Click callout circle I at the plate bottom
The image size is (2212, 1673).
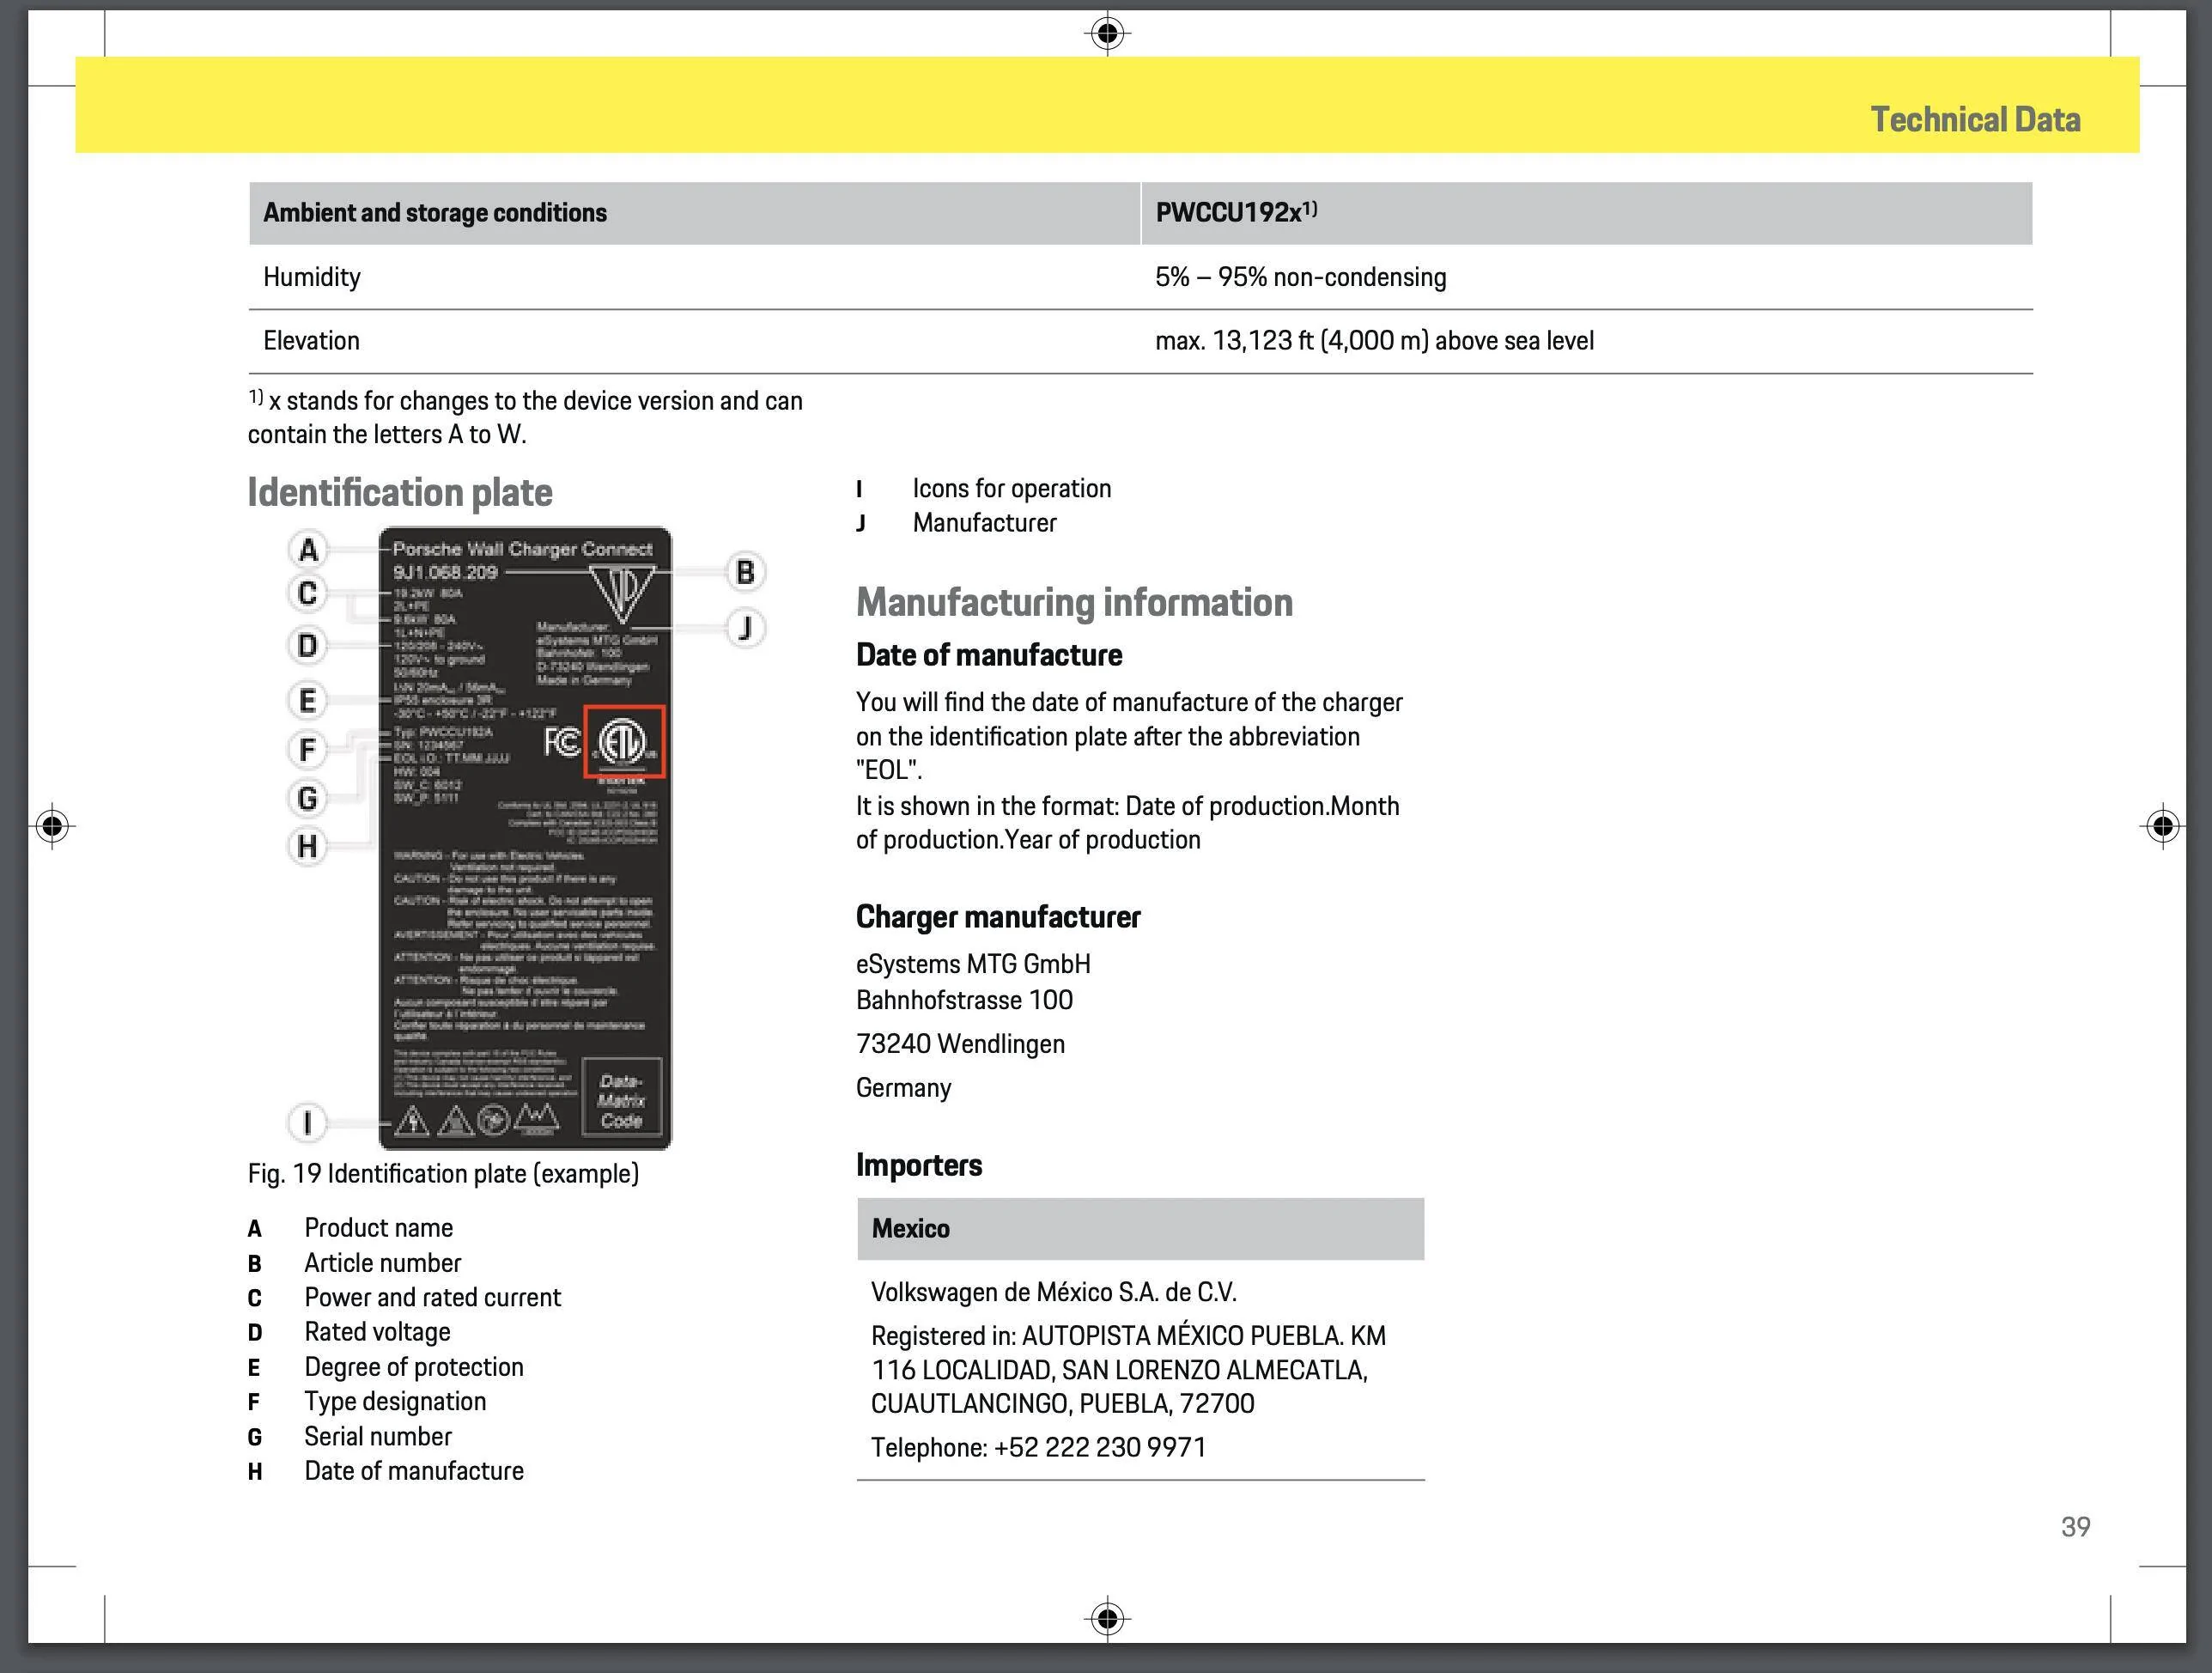[x=307, y=1123]
